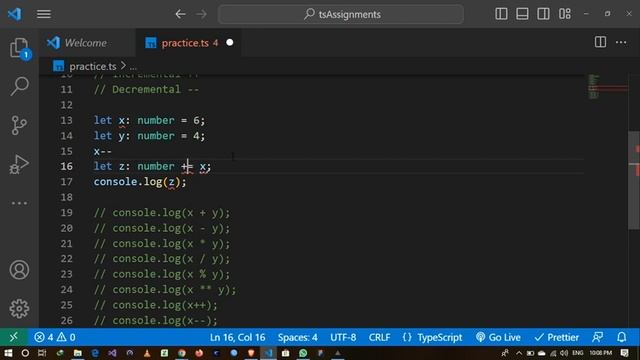Image resolution: width=640 pixels, height=360 pixels.
Task: Go back with the left arrow
Action: pos(180,14)
